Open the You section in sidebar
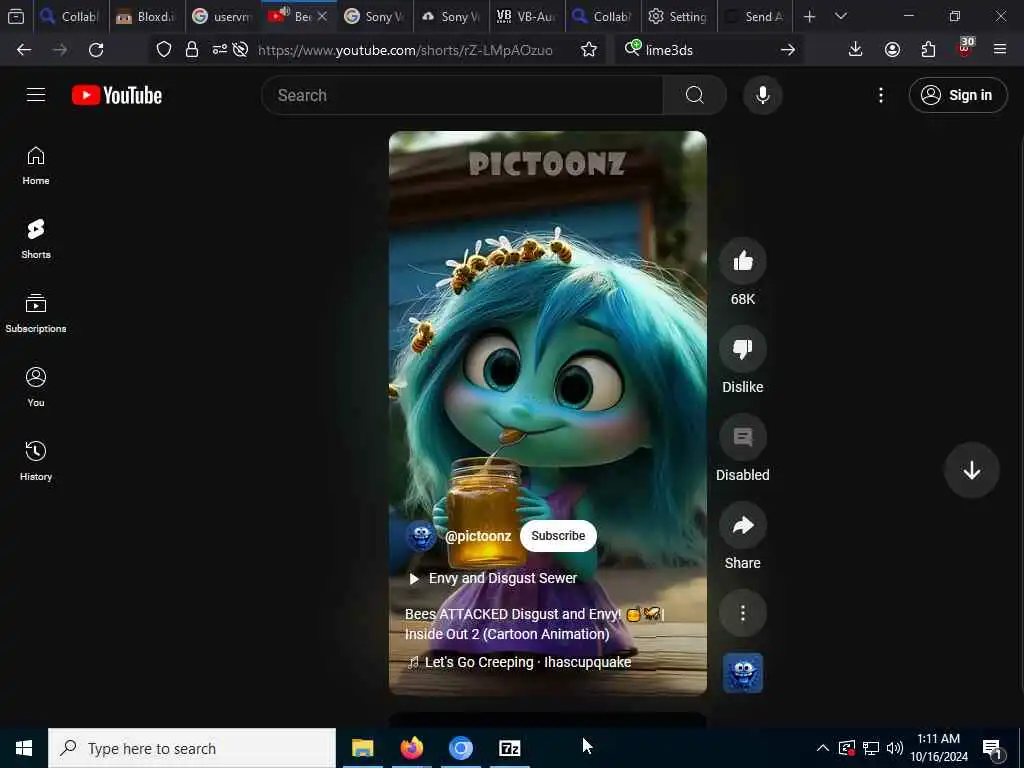1024x768 pixels. coord(36,387)
